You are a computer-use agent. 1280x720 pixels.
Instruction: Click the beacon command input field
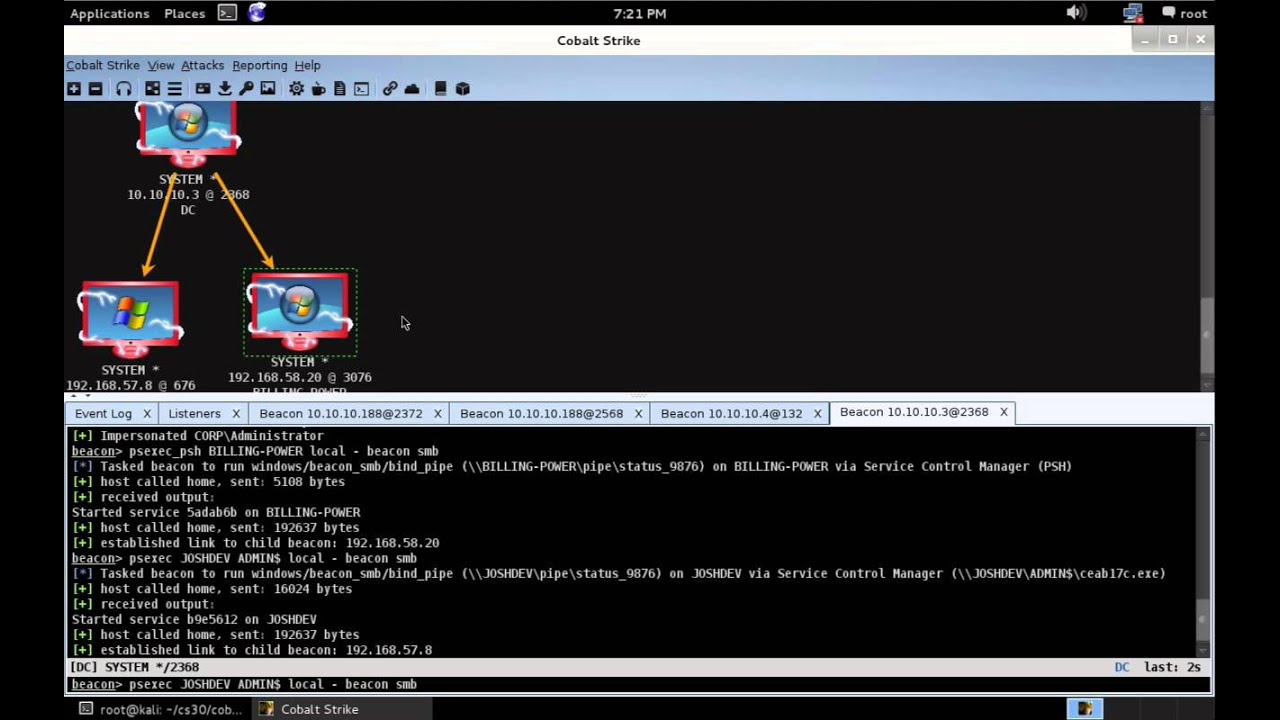coord(640,685)
